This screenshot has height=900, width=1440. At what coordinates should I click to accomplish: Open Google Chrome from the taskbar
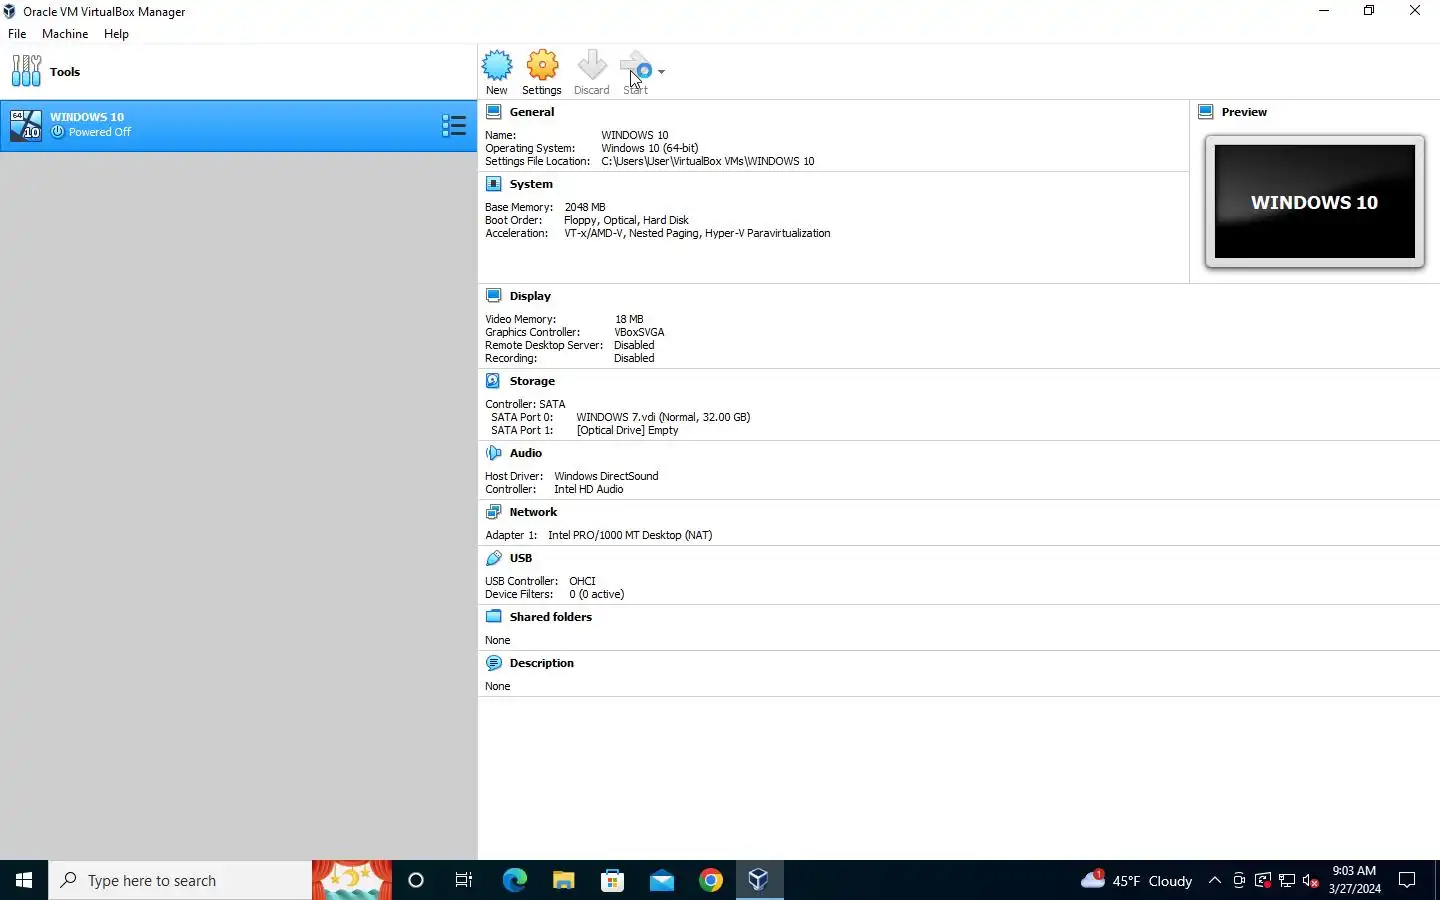pos(711,880)
